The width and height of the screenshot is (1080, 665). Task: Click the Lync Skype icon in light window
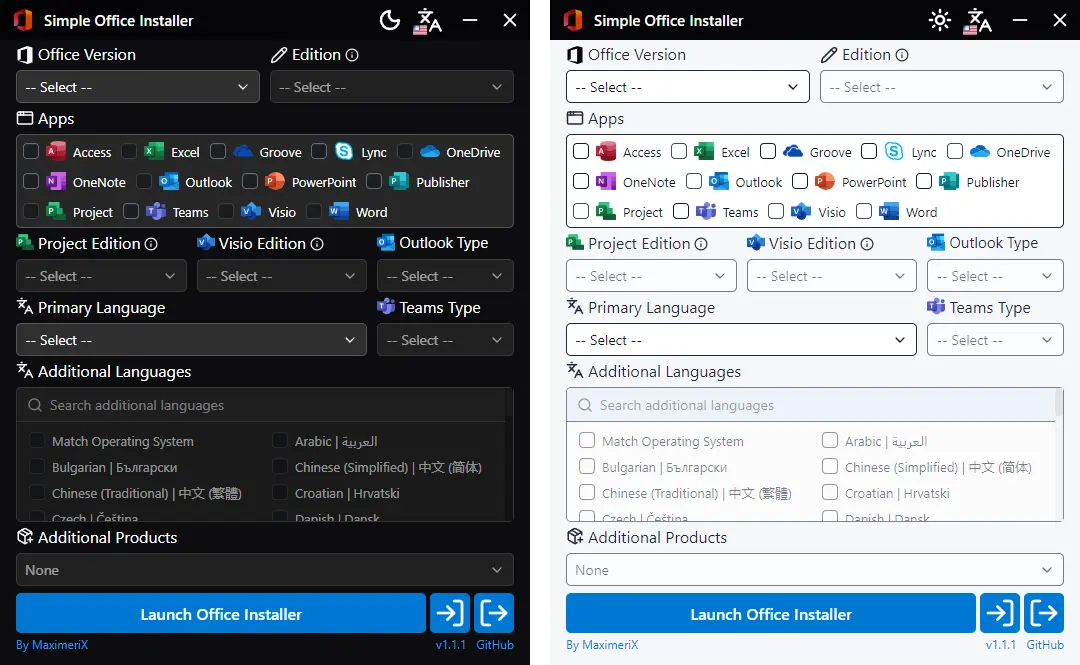[x=894, y=152]
